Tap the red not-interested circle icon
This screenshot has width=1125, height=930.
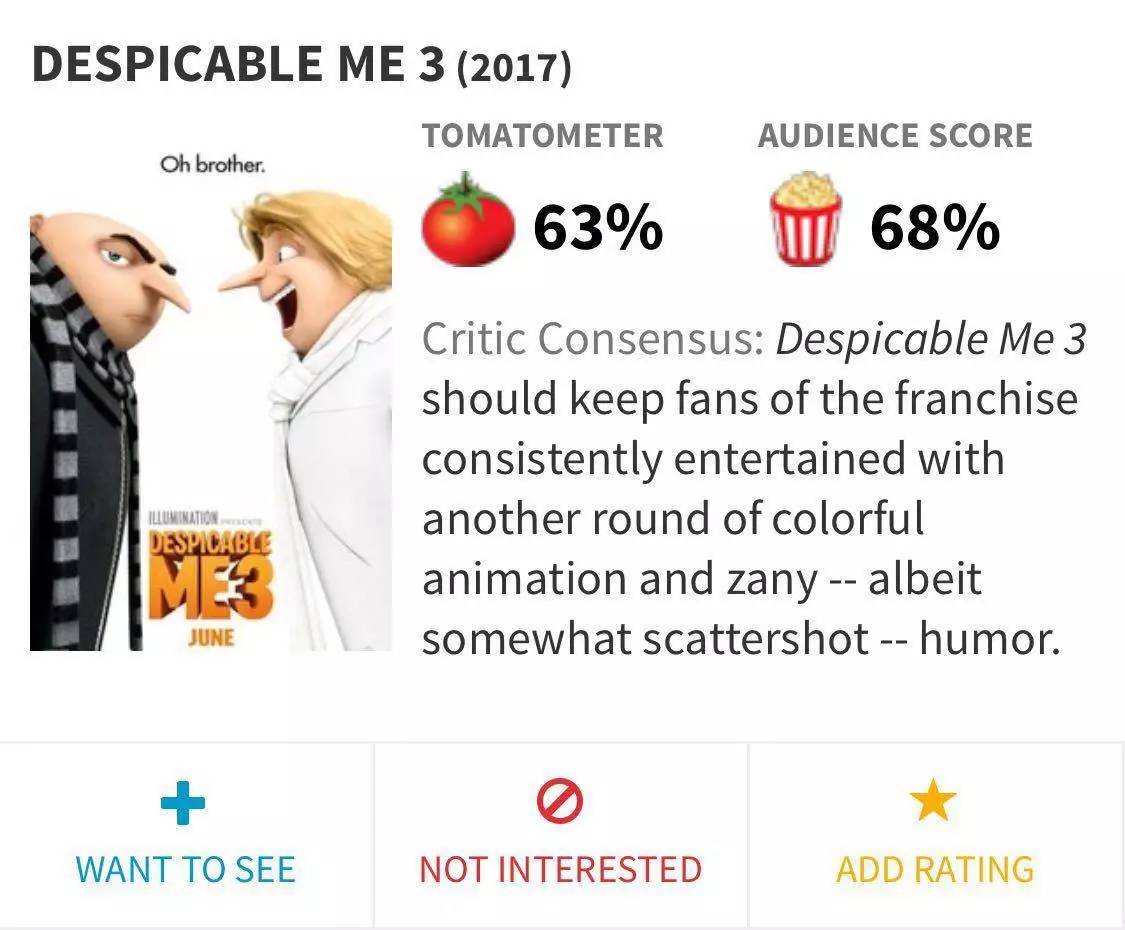(560, 803)
